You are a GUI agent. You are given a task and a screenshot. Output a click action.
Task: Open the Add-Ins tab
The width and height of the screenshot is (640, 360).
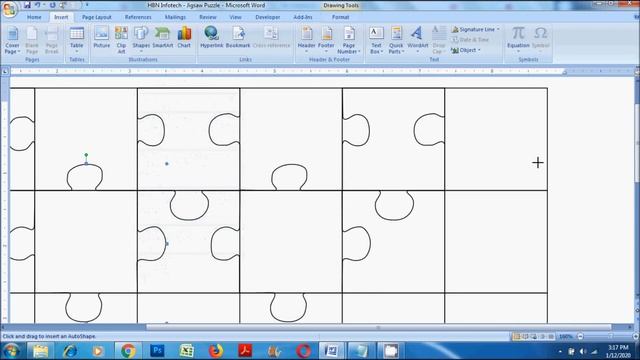click(303, 17)
